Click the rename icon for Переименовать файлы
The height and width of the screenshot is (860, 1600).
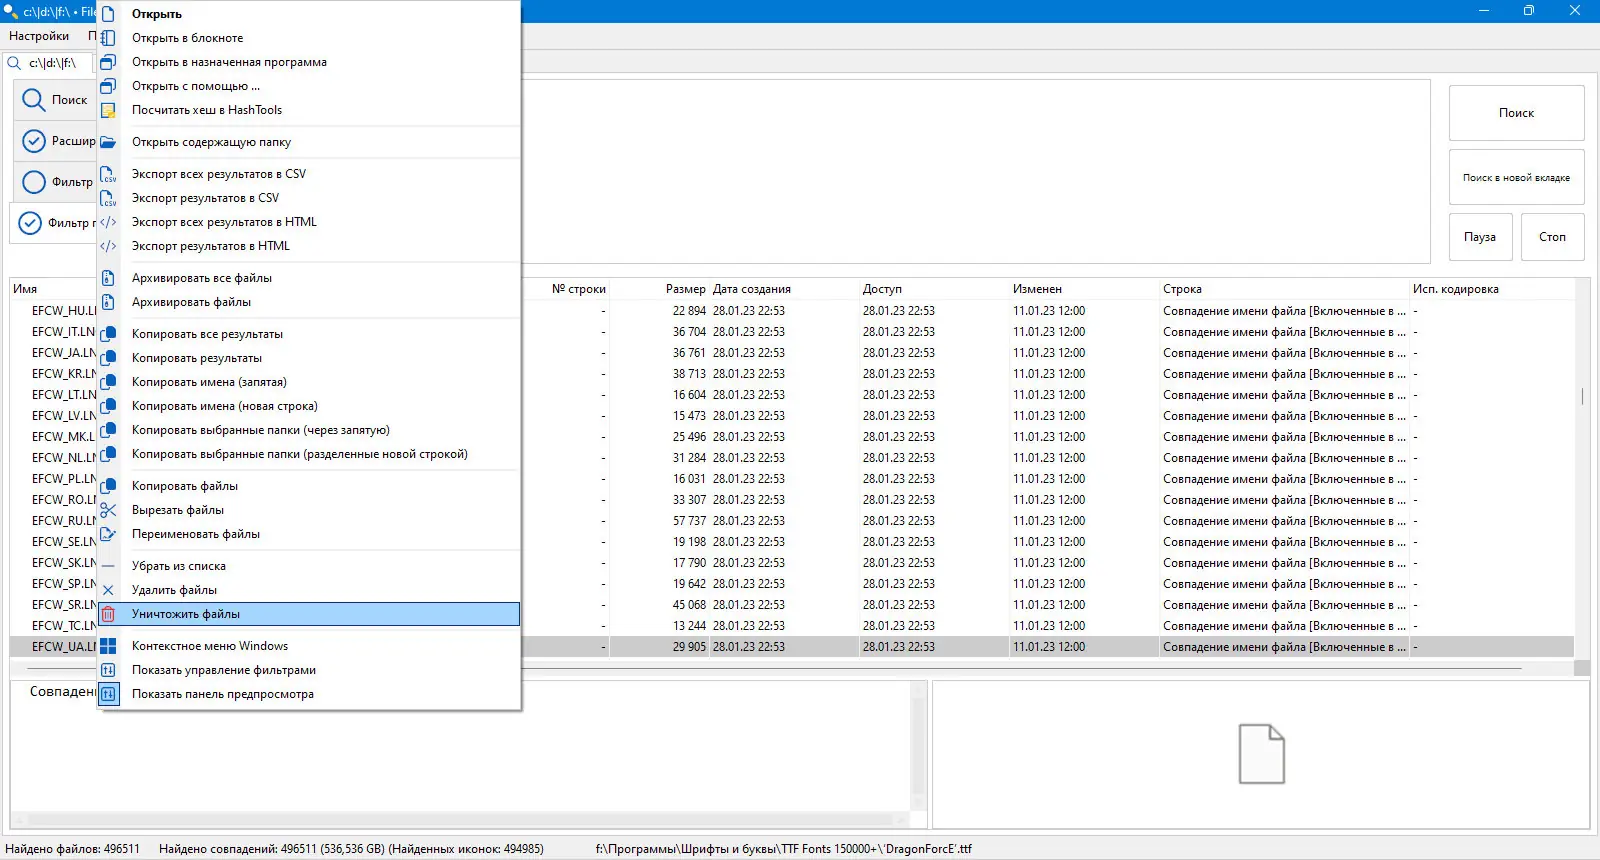[108, 534]
